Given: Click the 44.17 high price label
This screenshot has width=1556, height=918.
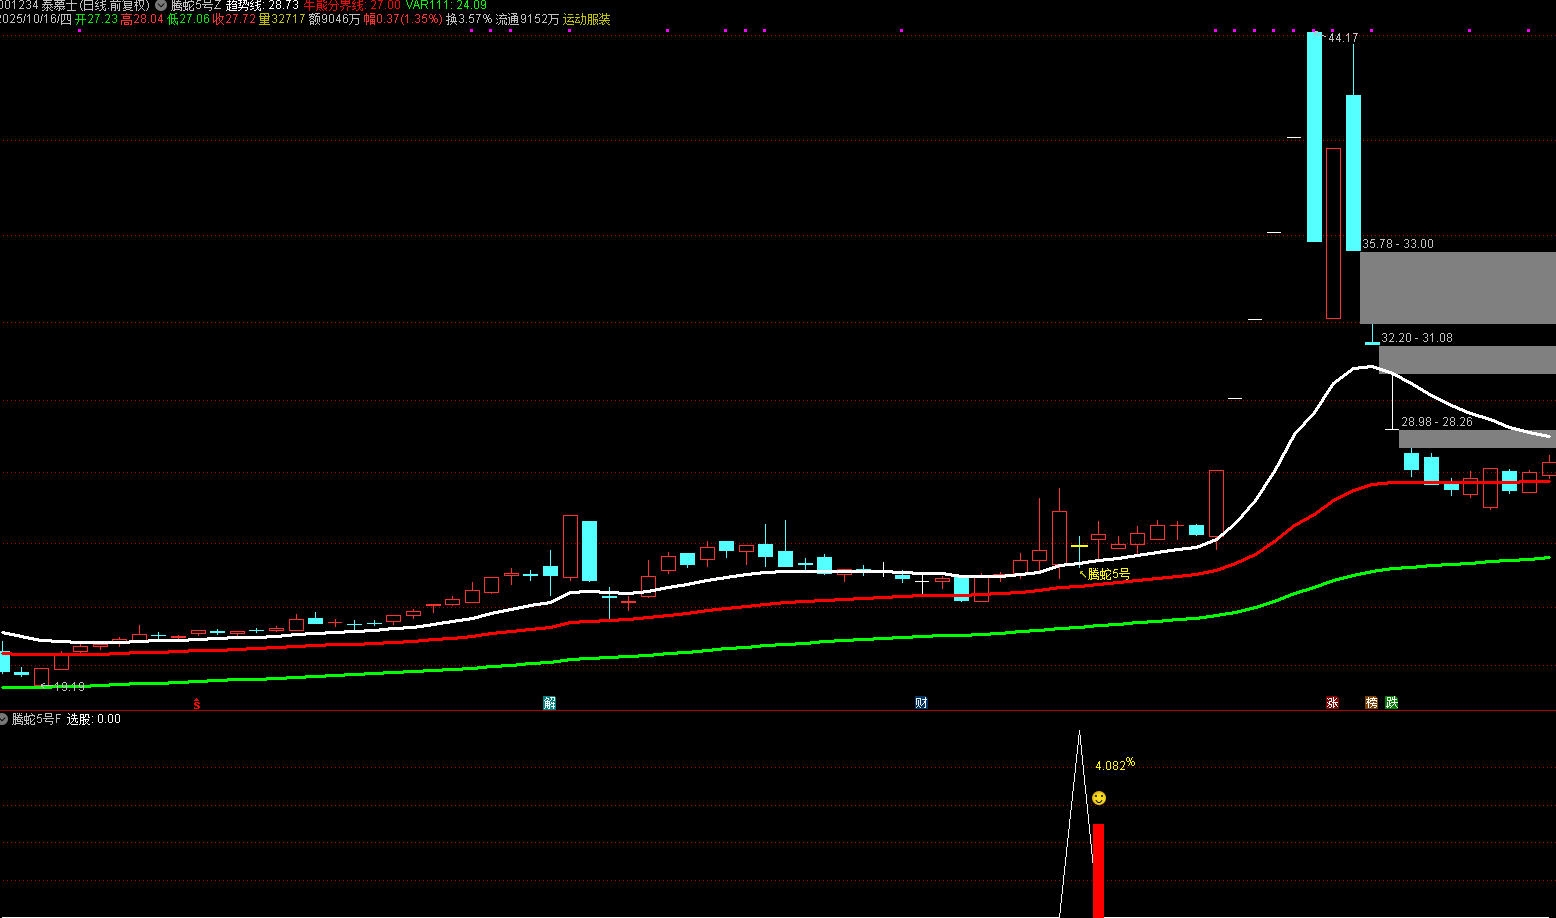Looking at the screenshot, I should tap(1343, 38).
